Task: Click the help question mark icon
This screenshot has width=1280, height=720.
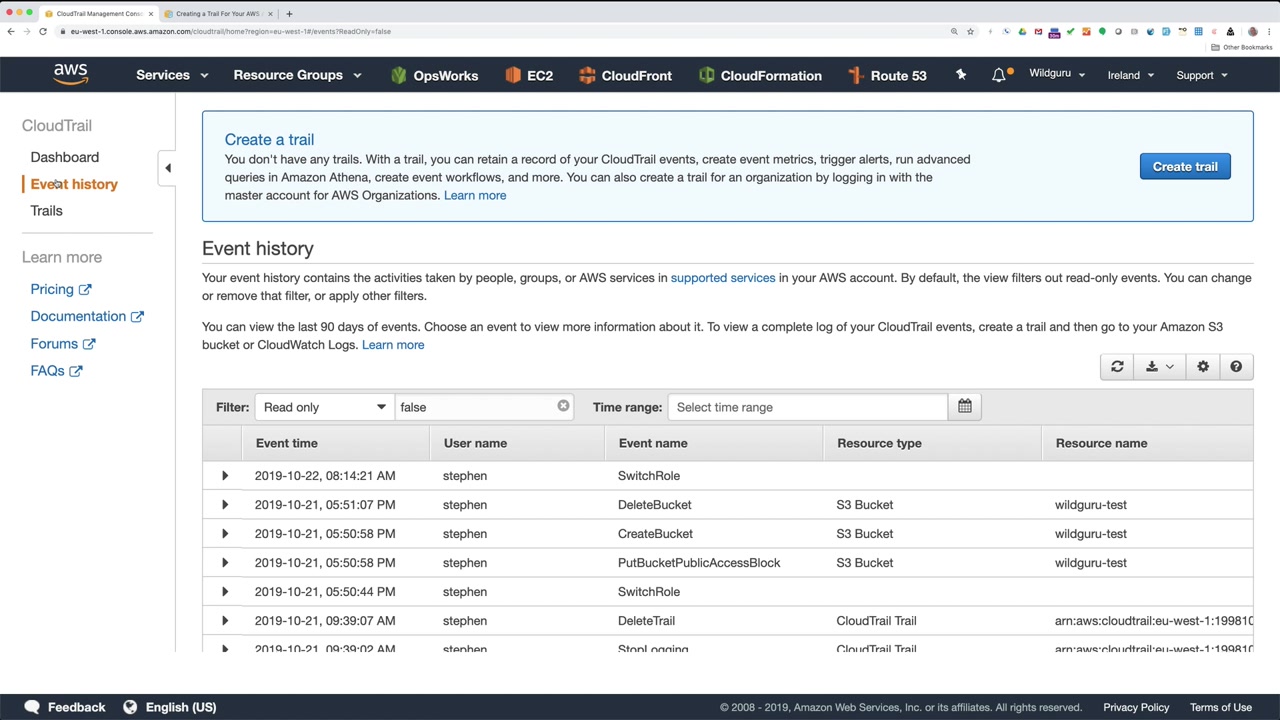Action: (x=1236, y=367)
